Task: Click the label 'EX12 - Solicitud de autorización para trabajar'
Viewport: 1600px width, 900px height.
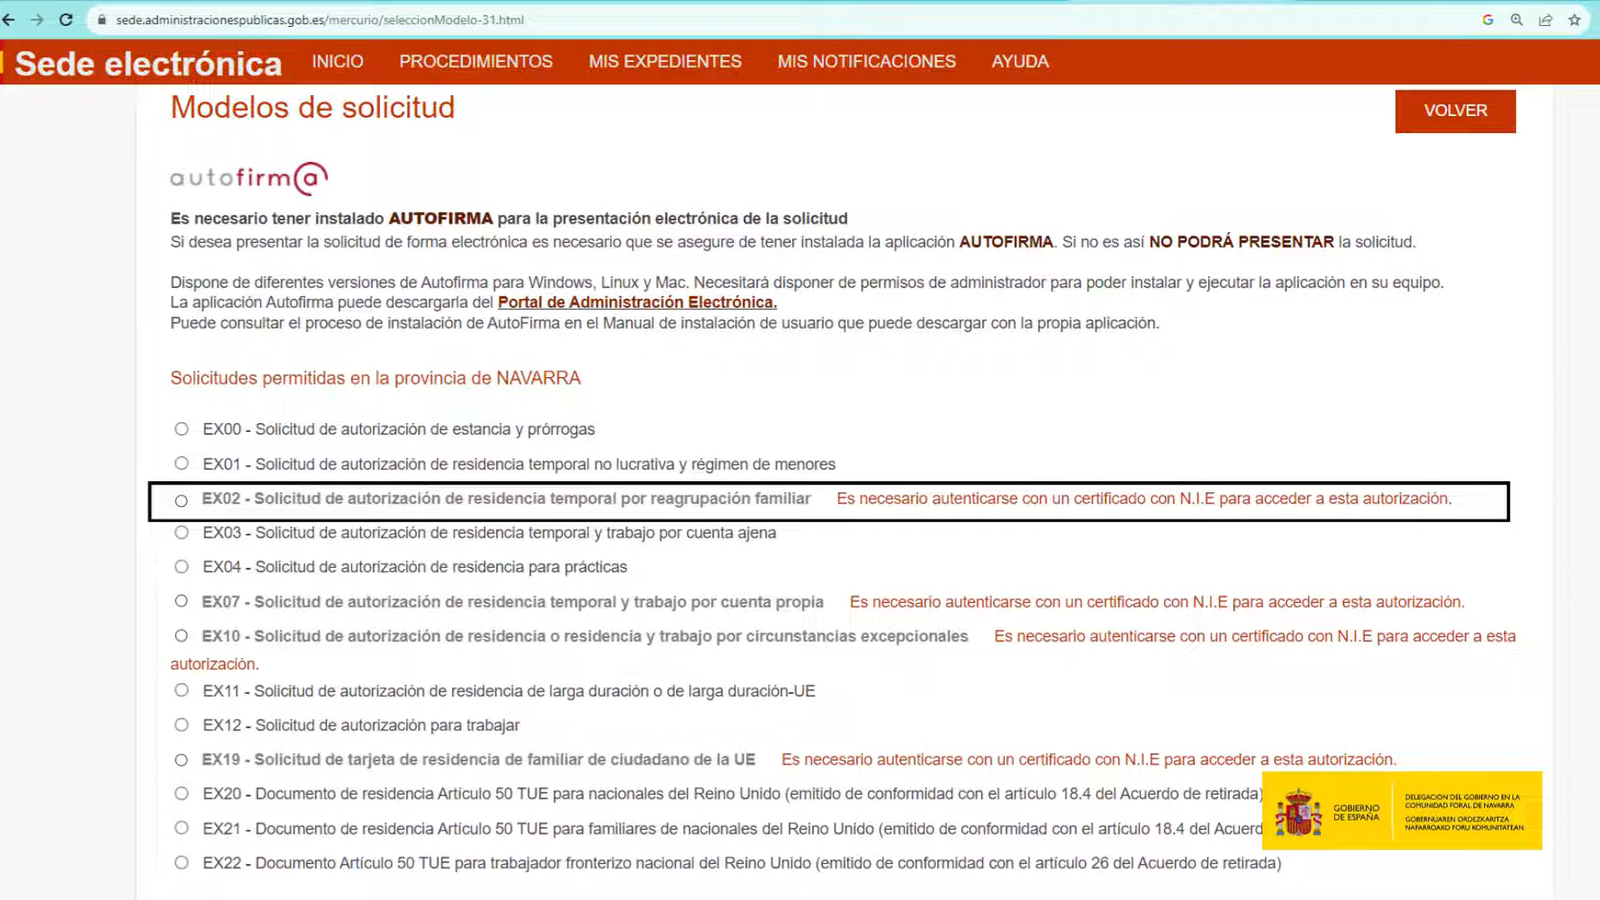Action: tap(361, 725)
